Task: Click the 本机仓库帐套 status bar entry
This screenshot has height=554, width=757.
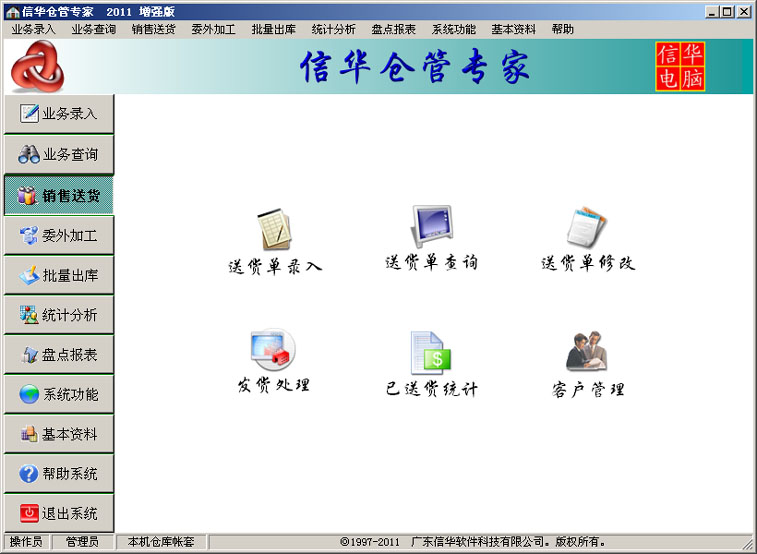Action: click(161, 542)
